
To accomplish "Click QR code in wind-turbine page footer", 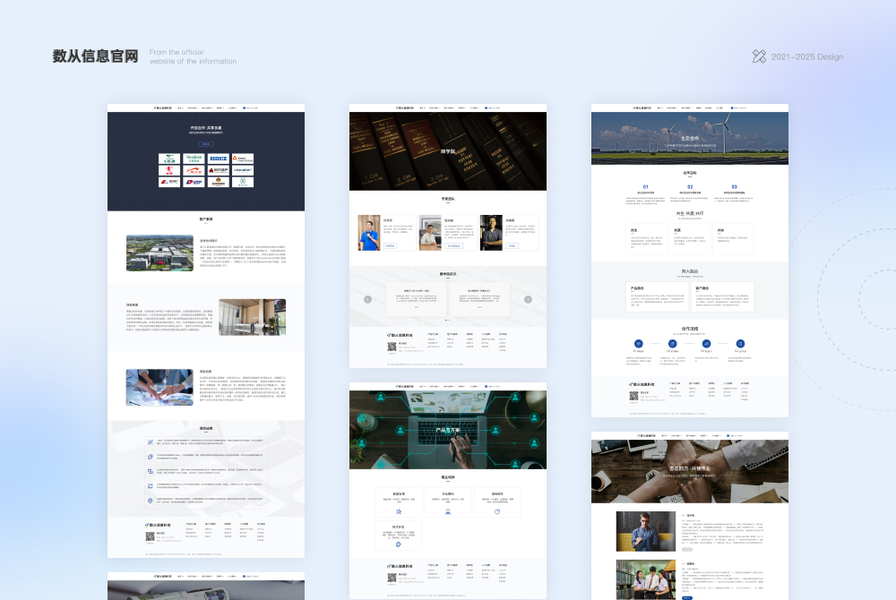I will pyautogui.click(x=634, y=395).
